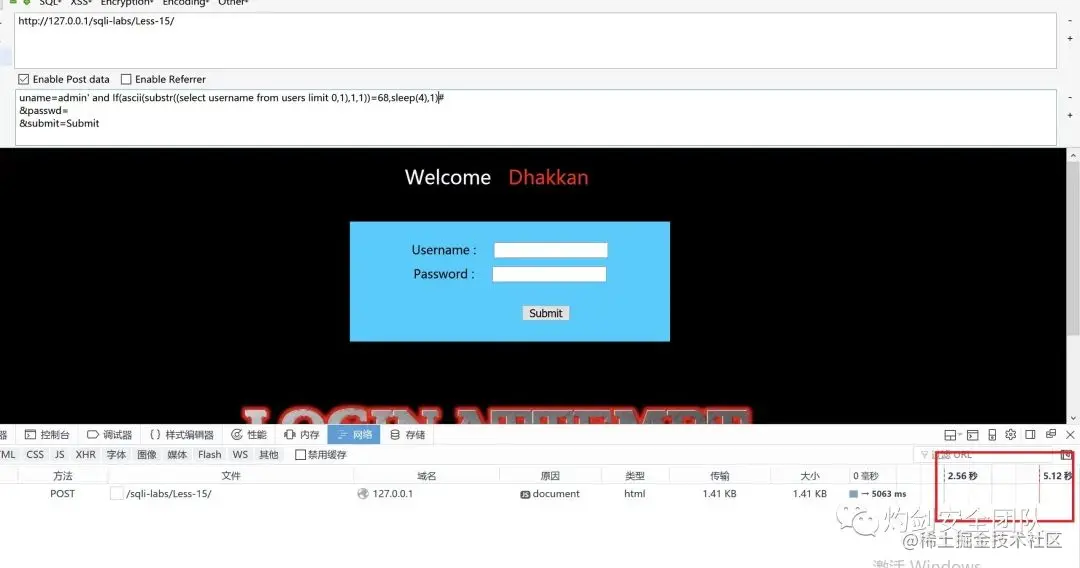Click plus button beside URL field

pyautogui.click(x=1070, y=39)
